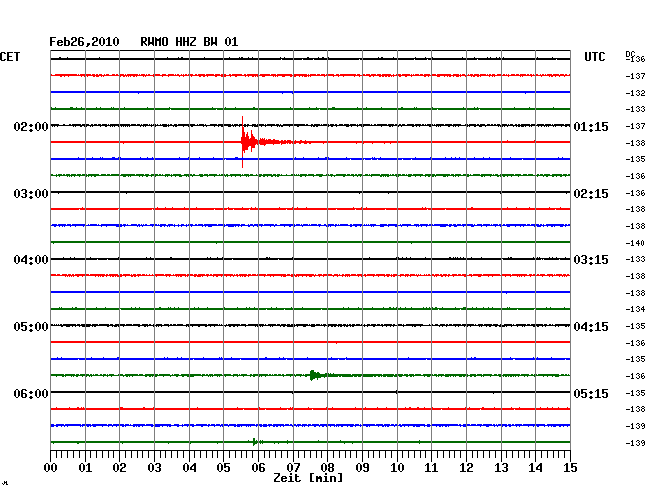Select the 03:00 CET time label

(31, 194)
